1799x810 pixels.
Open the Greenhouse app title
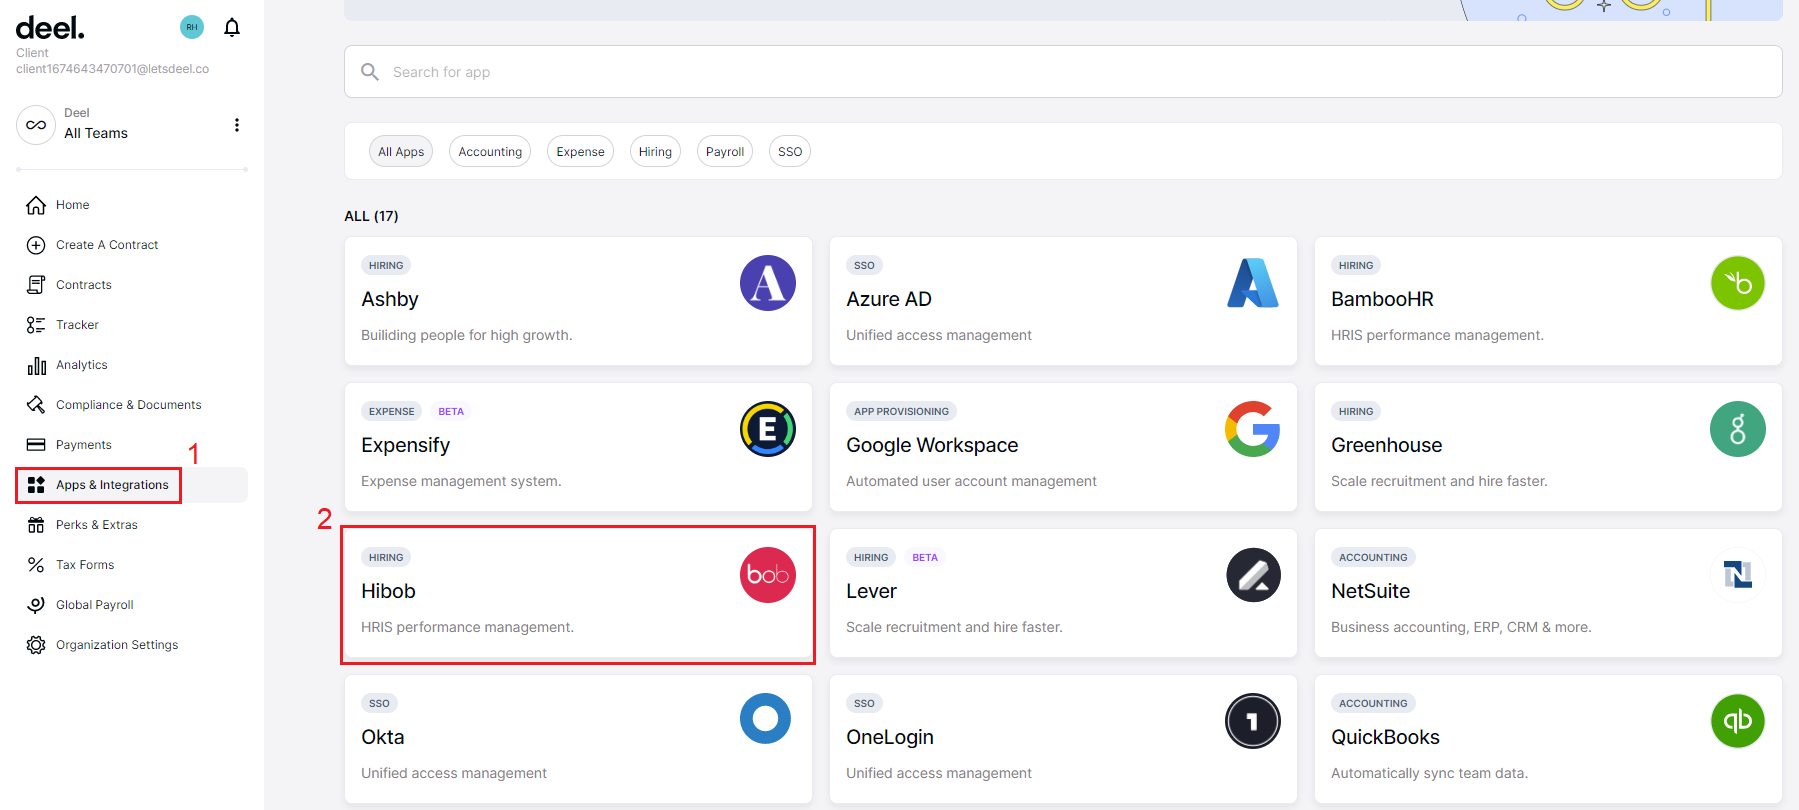(1387, 445)
